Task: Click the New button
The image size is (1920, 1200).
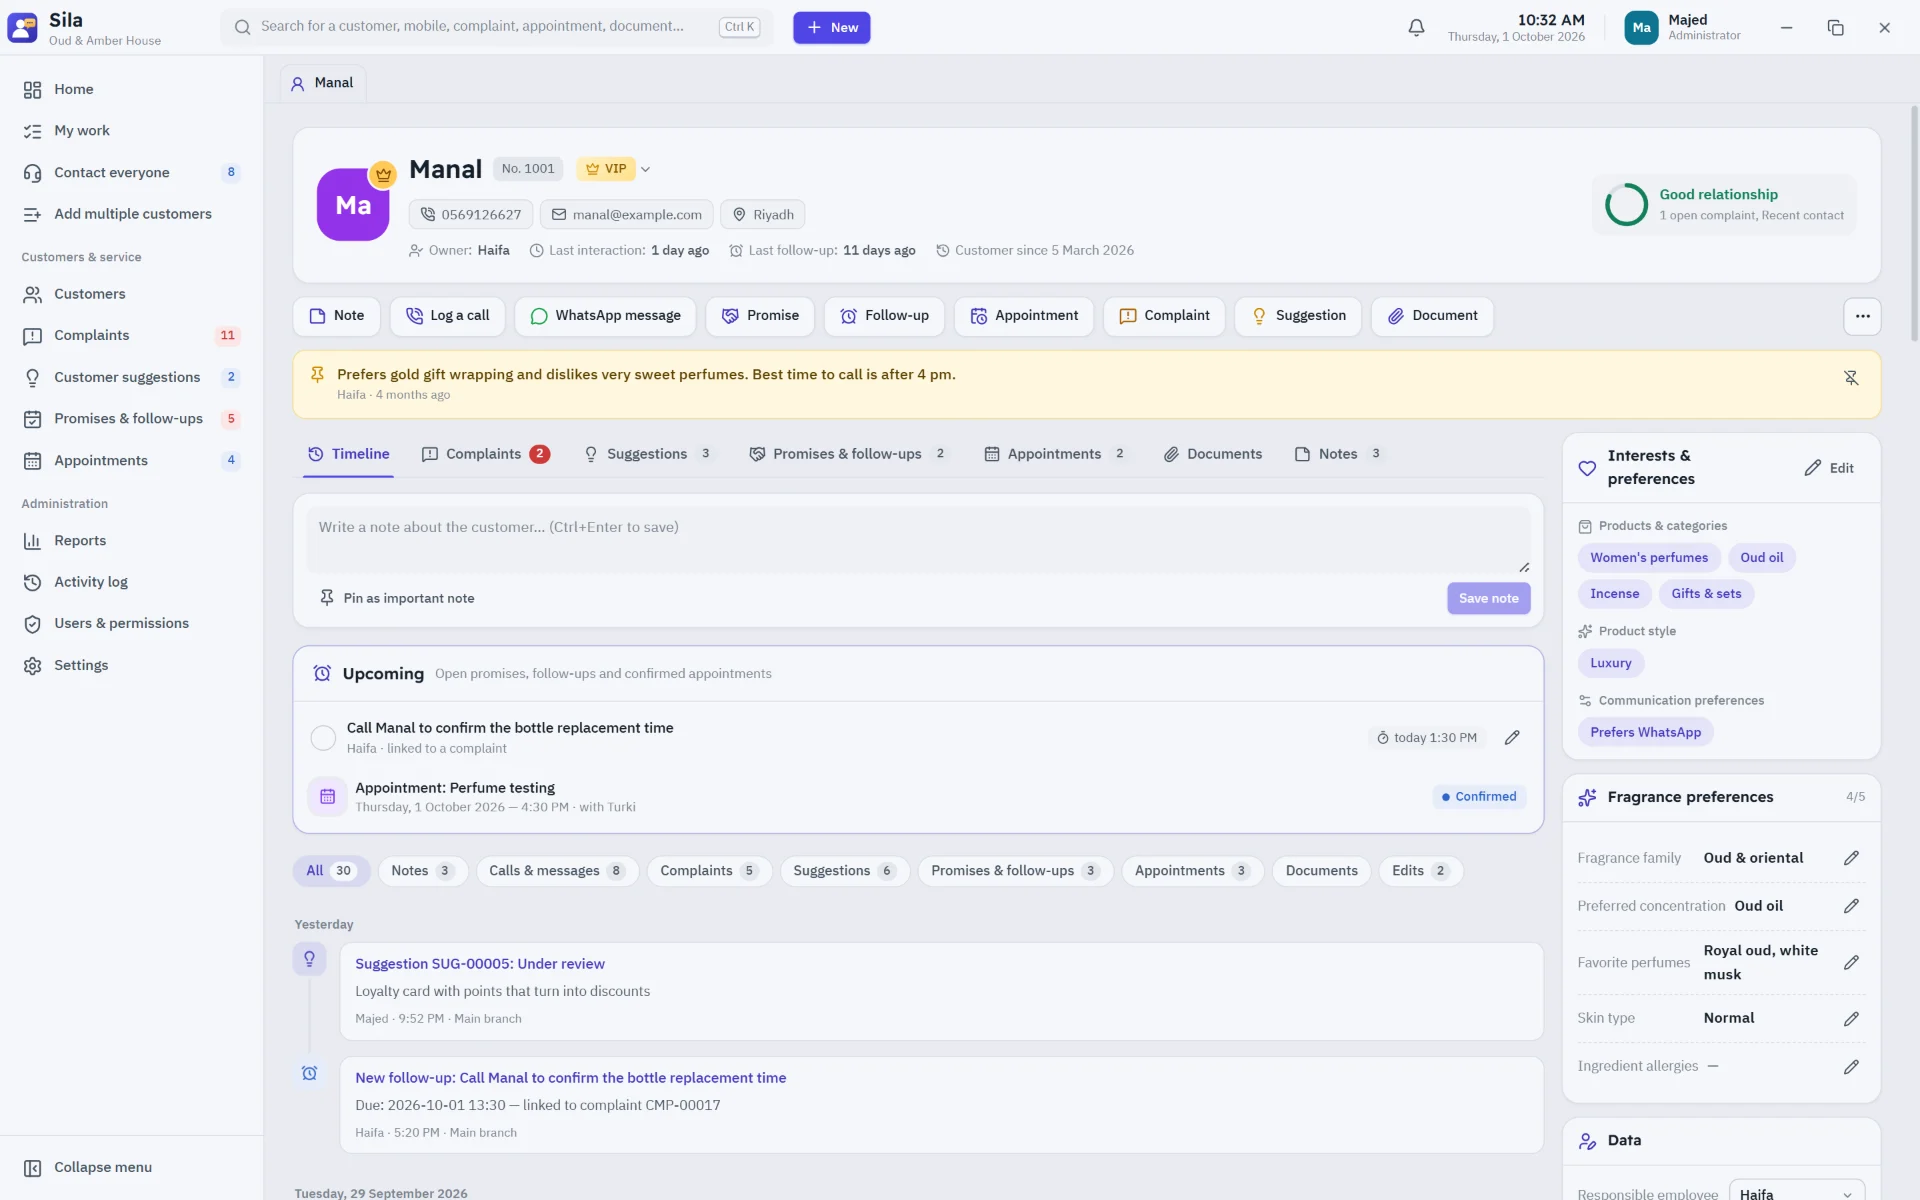Action: click(x=832, y=28)
